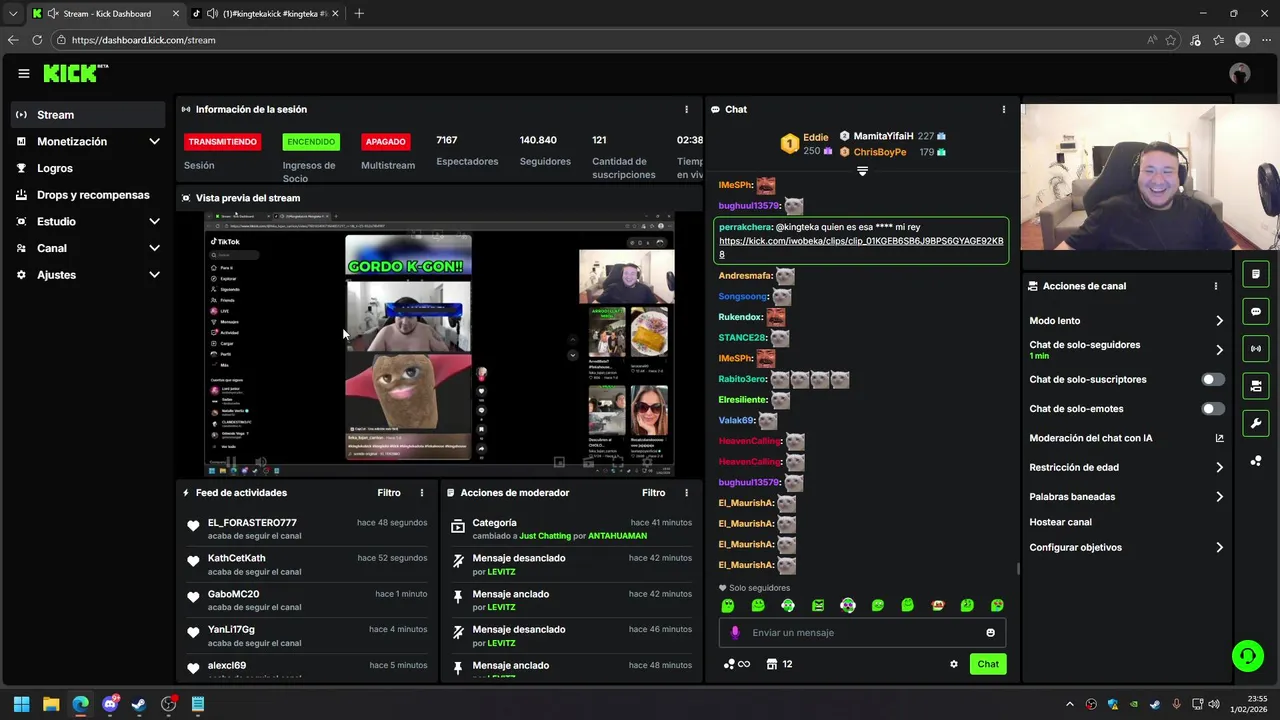Open Acciones de canal three-dot options
1280x720 pixels.
pyautogui.click(x=1216, y=286)
